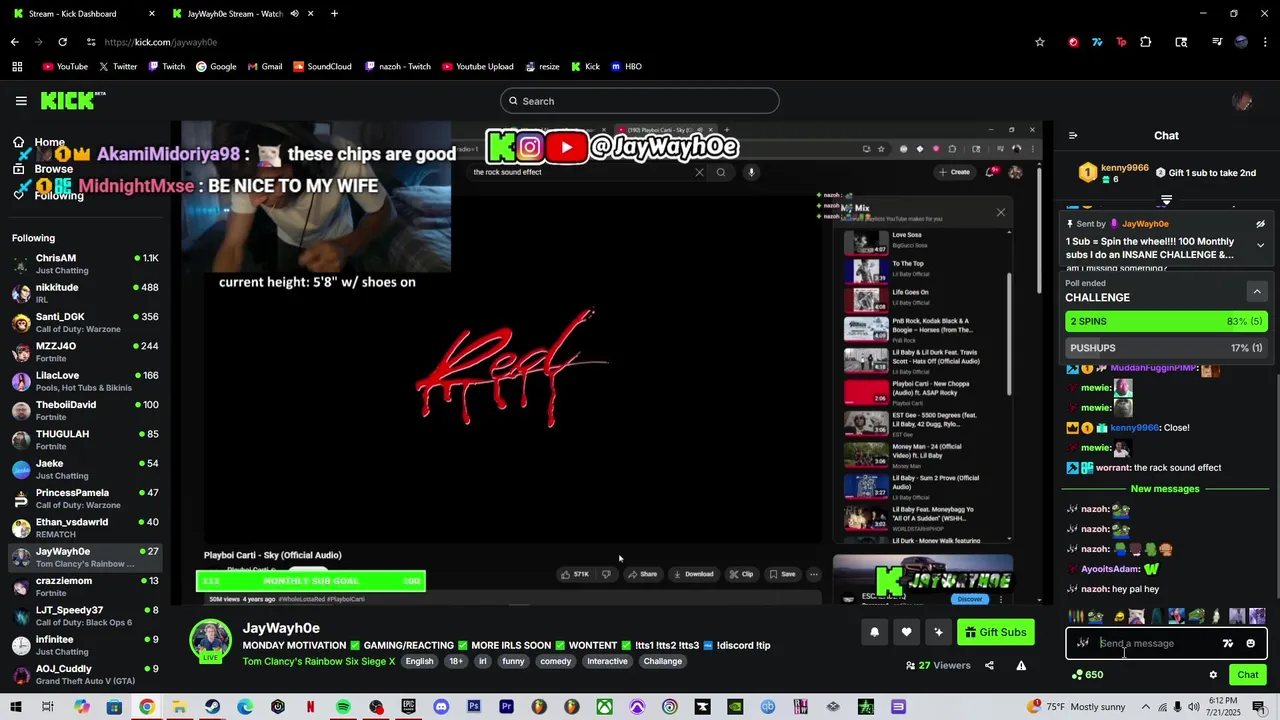Open YouTube bookmark

tap(65, 67)
